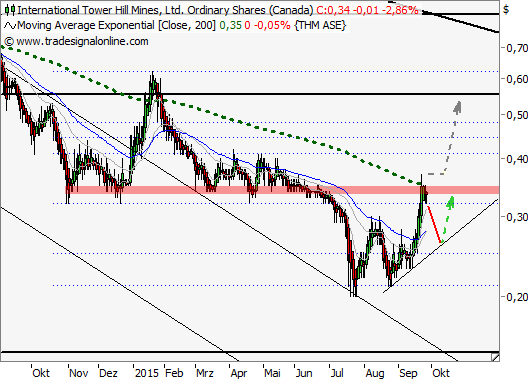Screen dimensions: 528x379
Task: Click the copyright symbol before tradesignalonline
Action: click(x=9, y=42)
